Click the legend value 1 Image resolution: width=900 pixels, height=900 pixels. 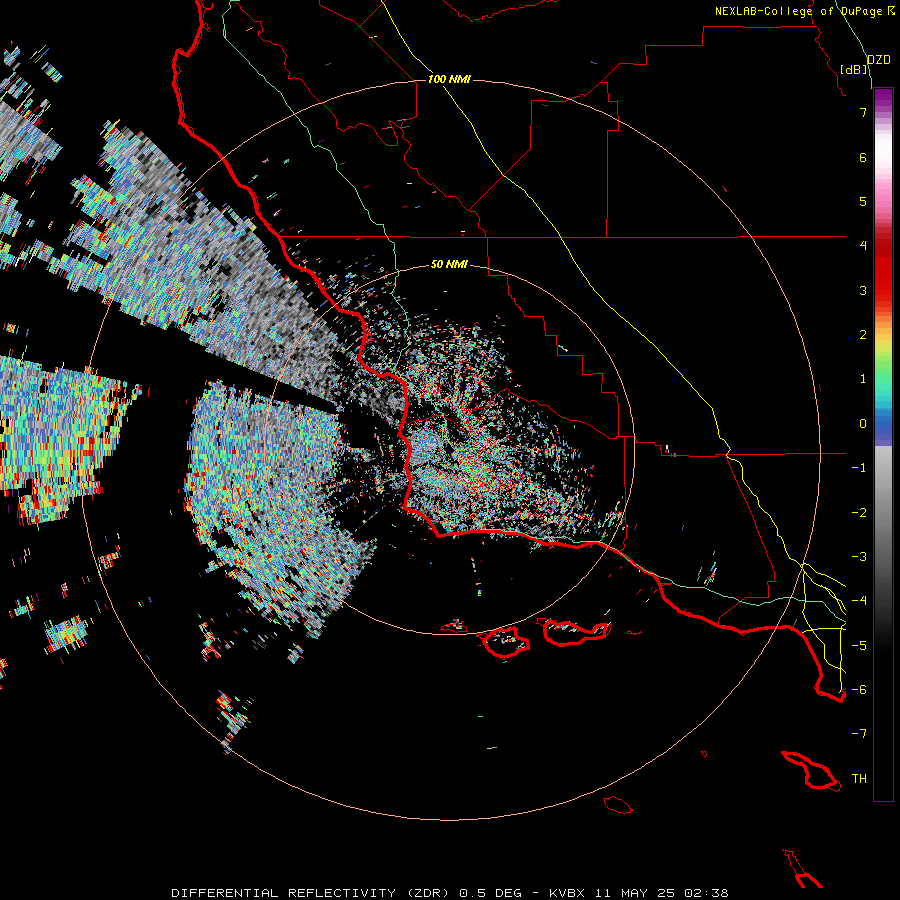click(x=863, y=379)
